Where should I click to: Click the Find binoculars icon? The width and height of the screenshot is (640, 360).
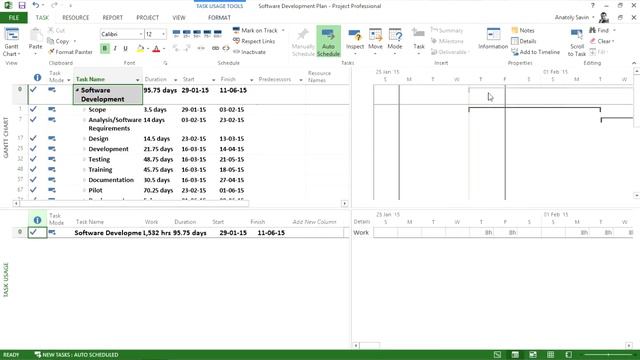tap(593, 31)
